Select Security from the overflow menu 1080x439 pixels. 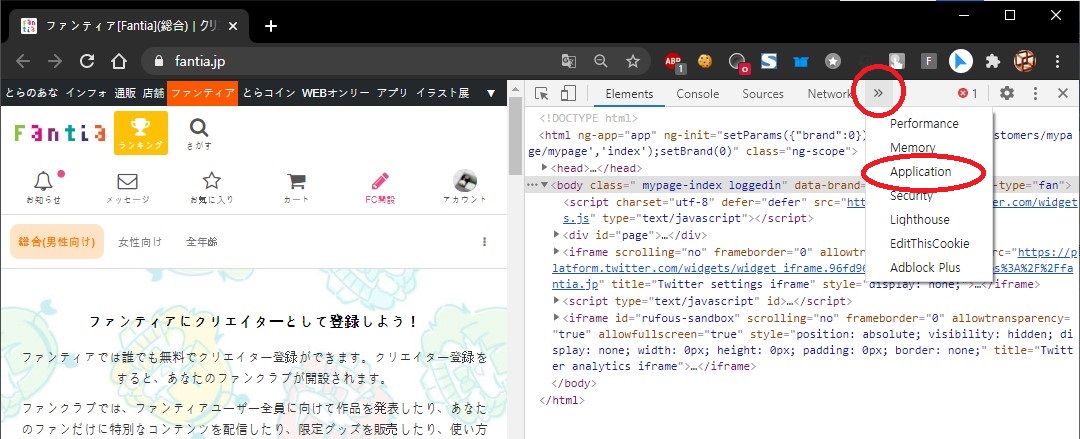click(x=911, y=196)
